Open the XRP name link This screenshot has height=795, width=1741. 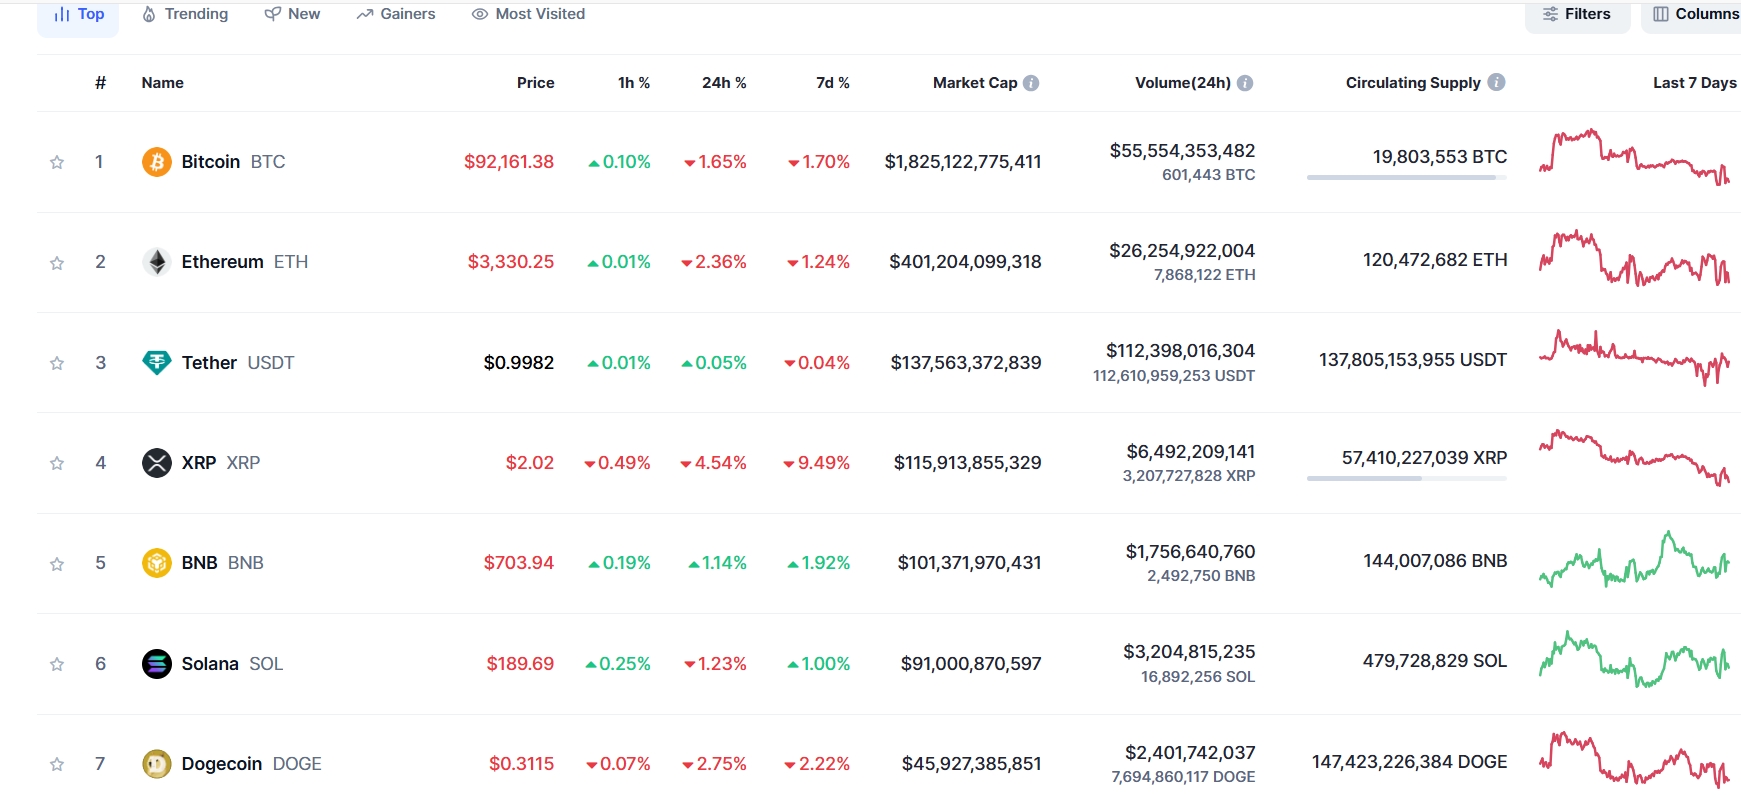tap(221, 463)
